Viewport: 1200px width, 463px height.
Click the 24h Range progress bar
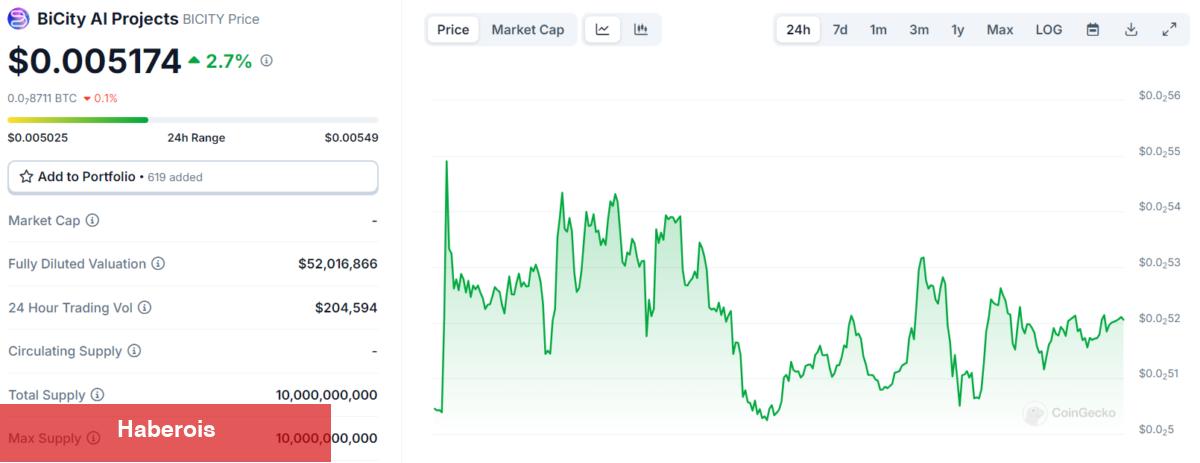point(193,120)
